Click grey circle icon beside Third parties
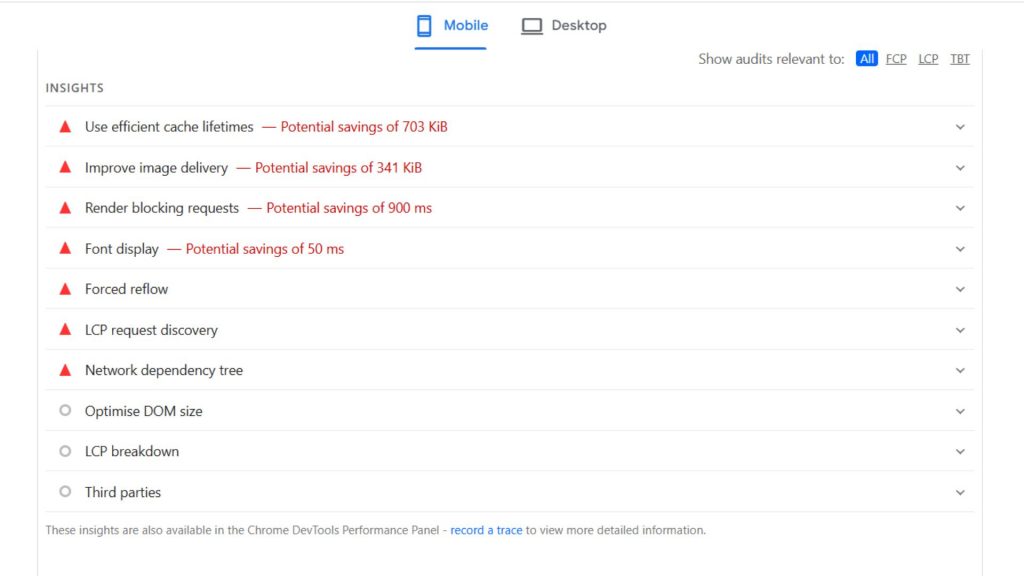Screen dimensions: 1024x576 tap(65, 492)
